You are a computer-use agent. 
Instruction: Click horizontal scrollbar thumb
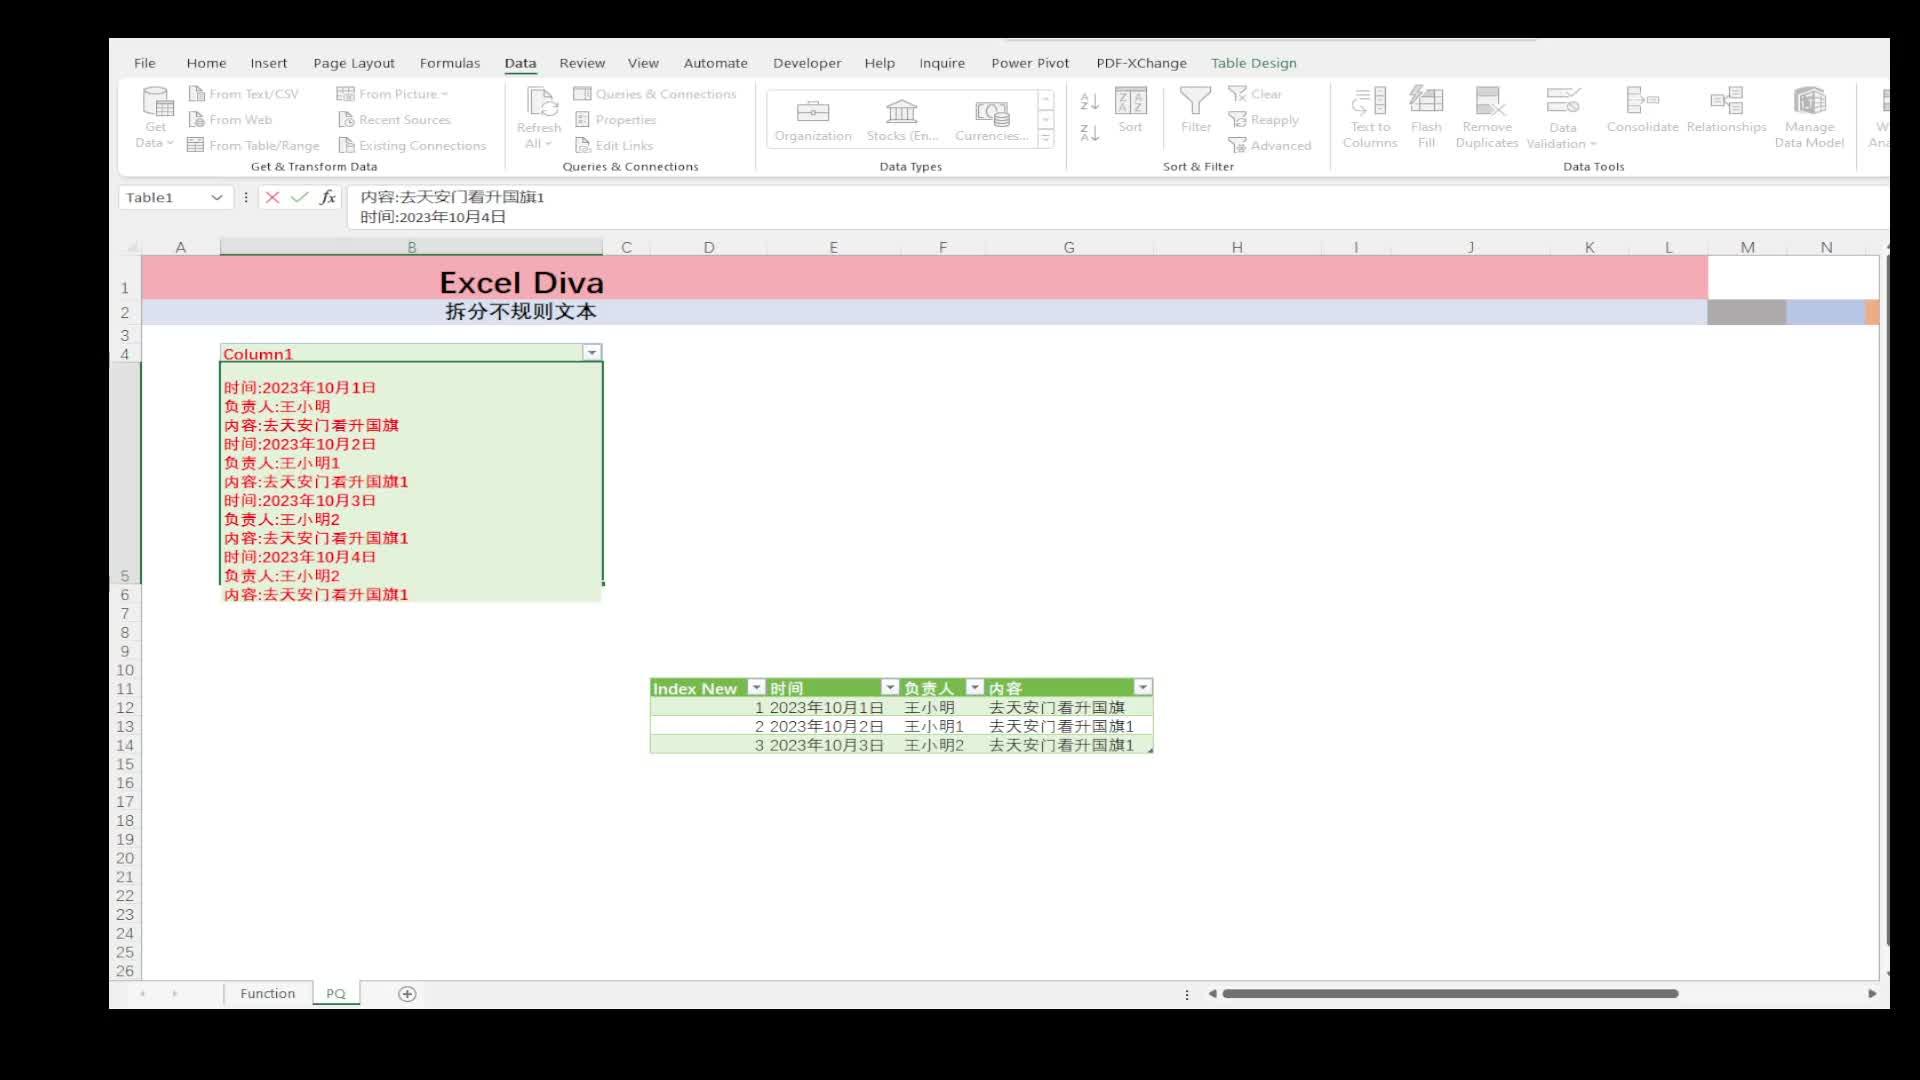(1450, 993)
